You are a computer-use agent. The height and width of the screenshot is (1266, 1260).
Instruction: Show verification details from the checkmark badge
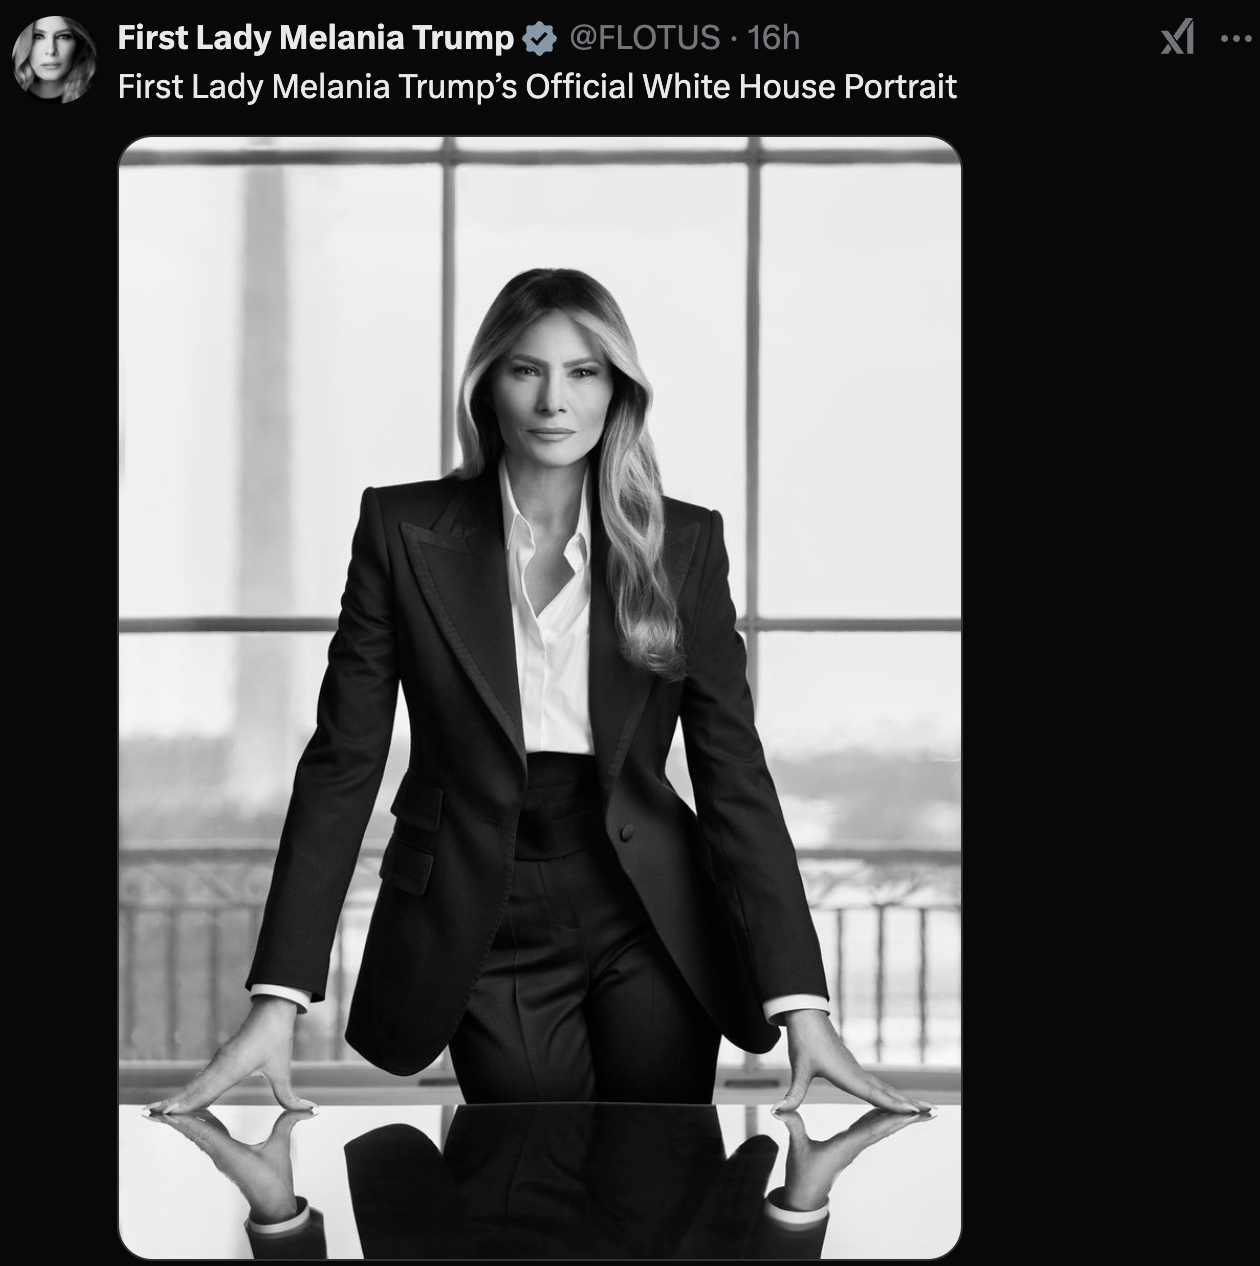540,38
